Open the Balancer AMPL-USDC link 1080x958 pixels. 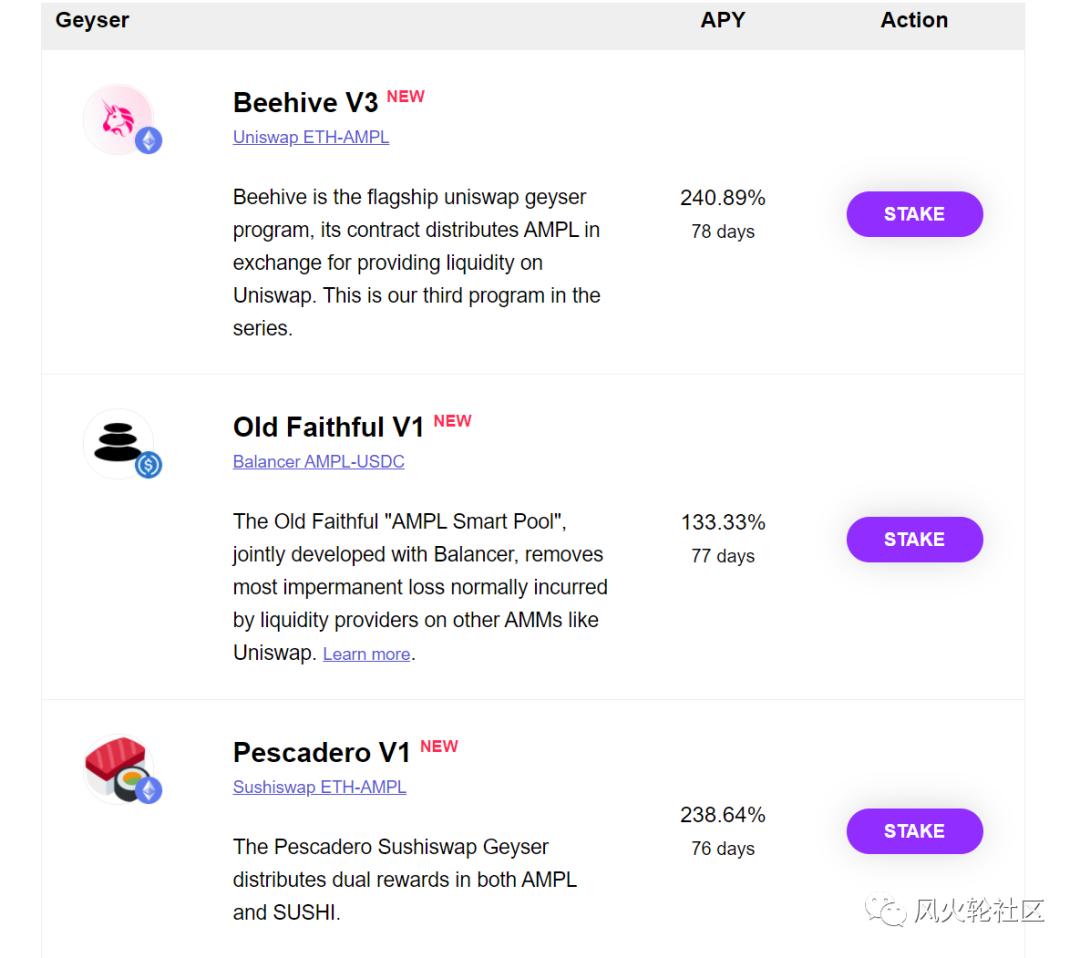[x=318, y=461]
